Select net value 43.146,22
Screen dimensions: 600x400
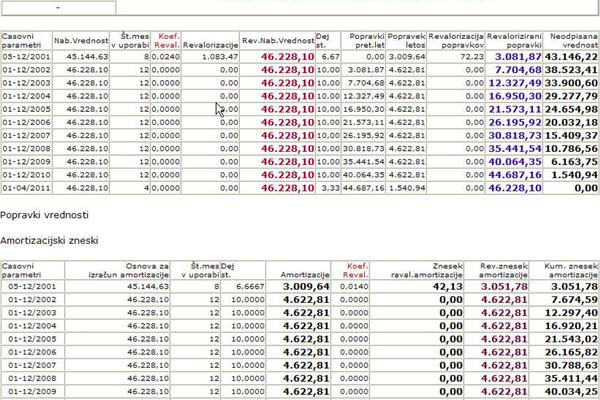pos(571,57)
